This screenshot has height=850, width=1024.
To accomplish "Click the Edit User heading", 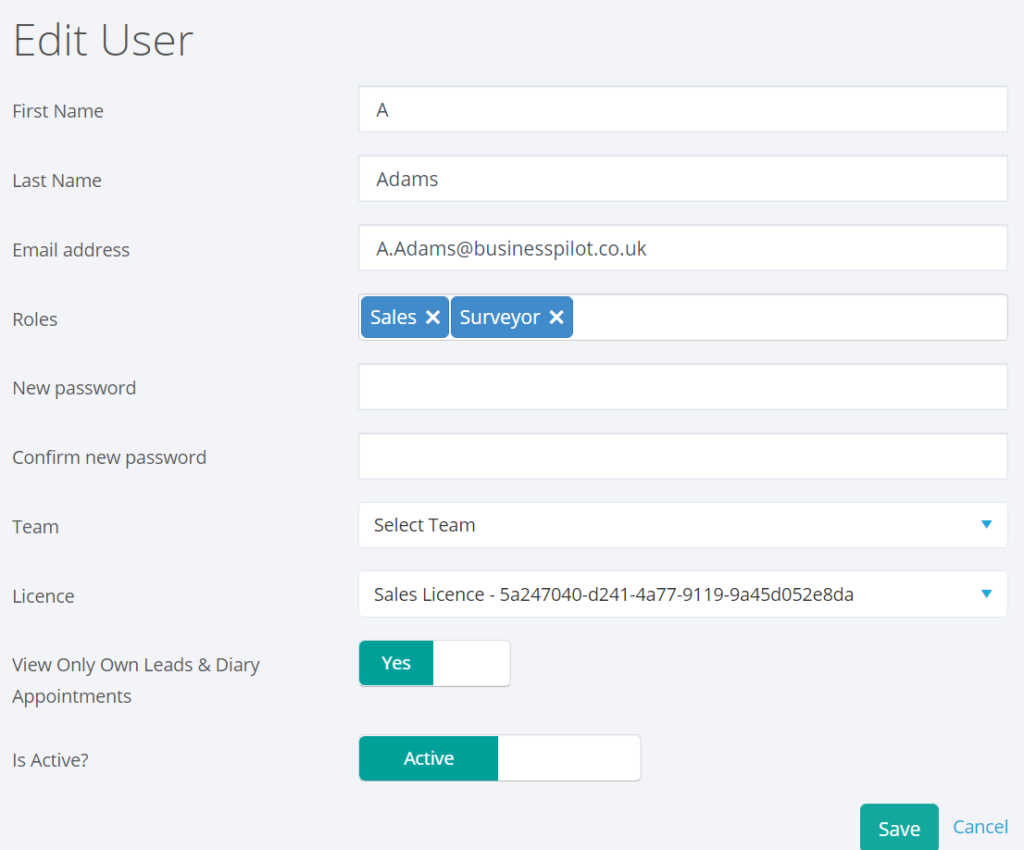I will tap(102, 41).
